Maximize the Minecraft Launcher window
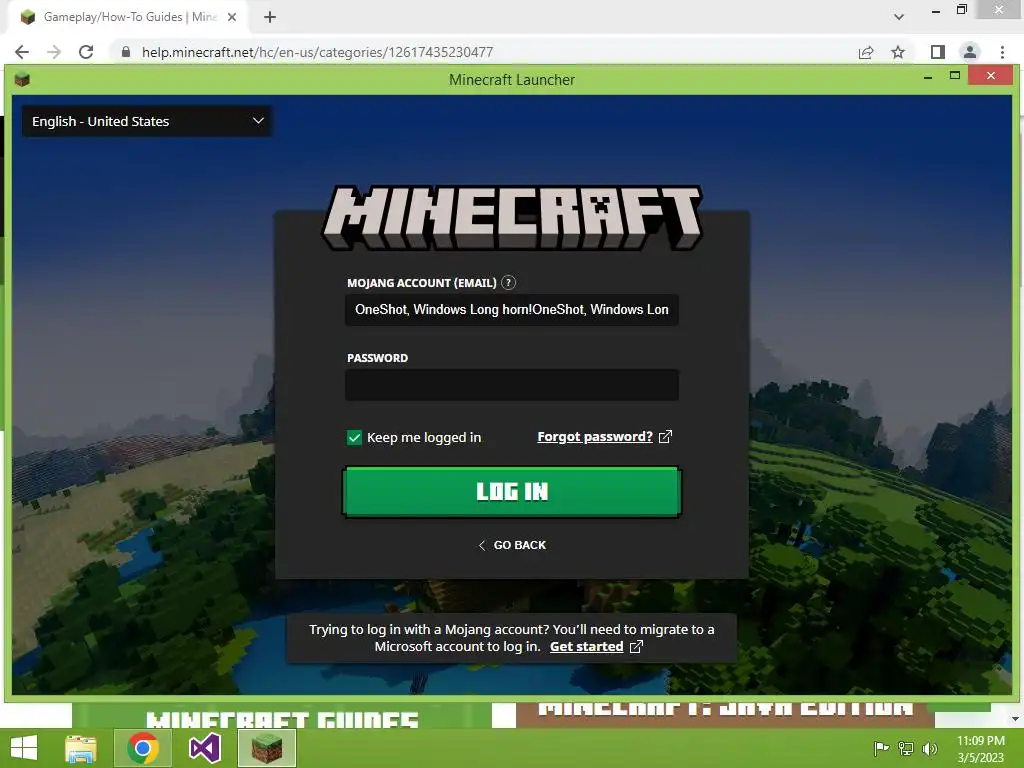Viewport: 1024px width, 768px height. point(955,76)
